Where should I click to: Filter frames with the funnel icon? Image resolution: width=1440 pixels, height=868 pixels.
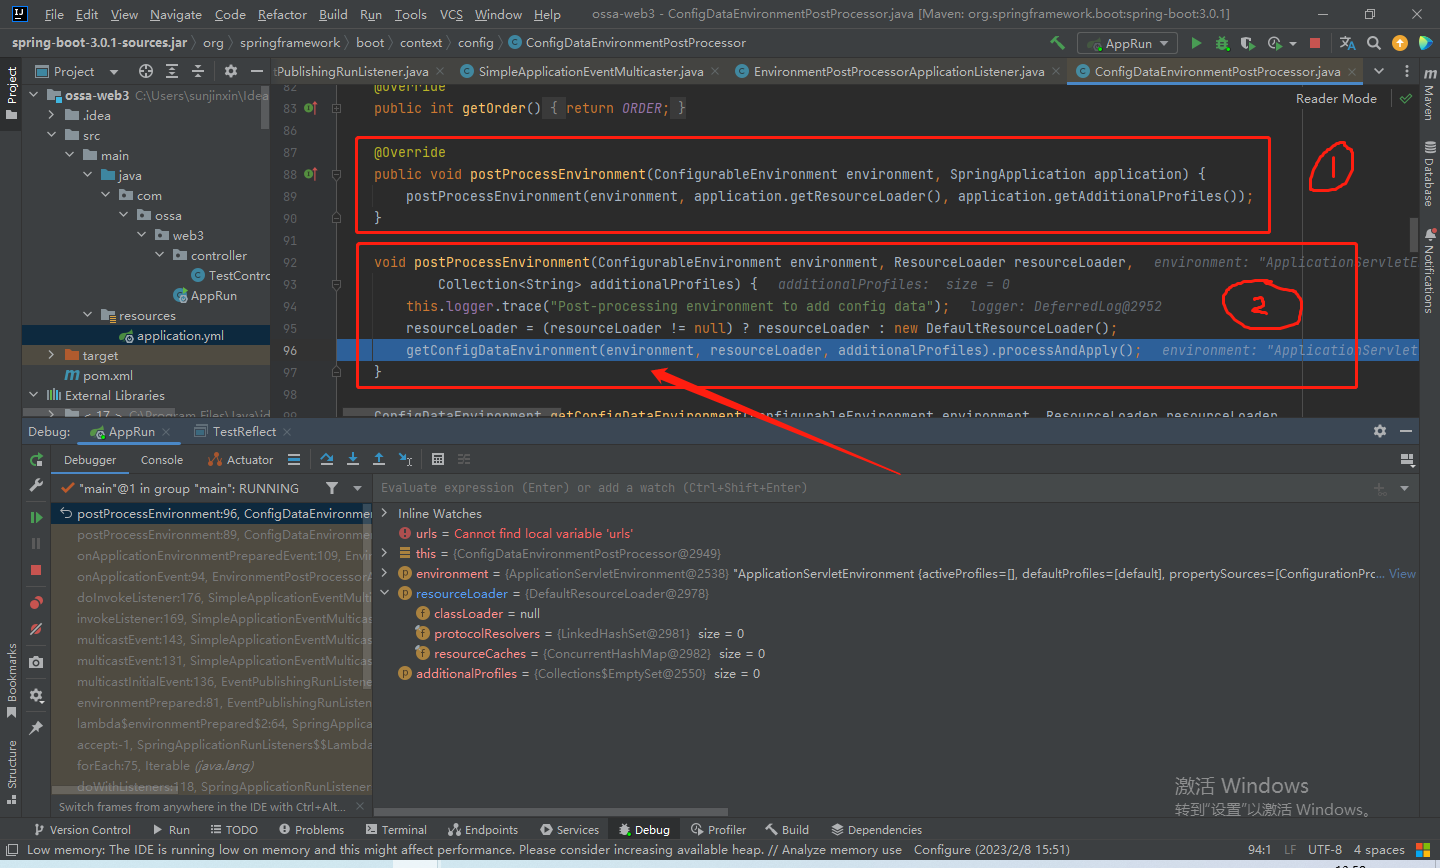[x=331, y=488]
